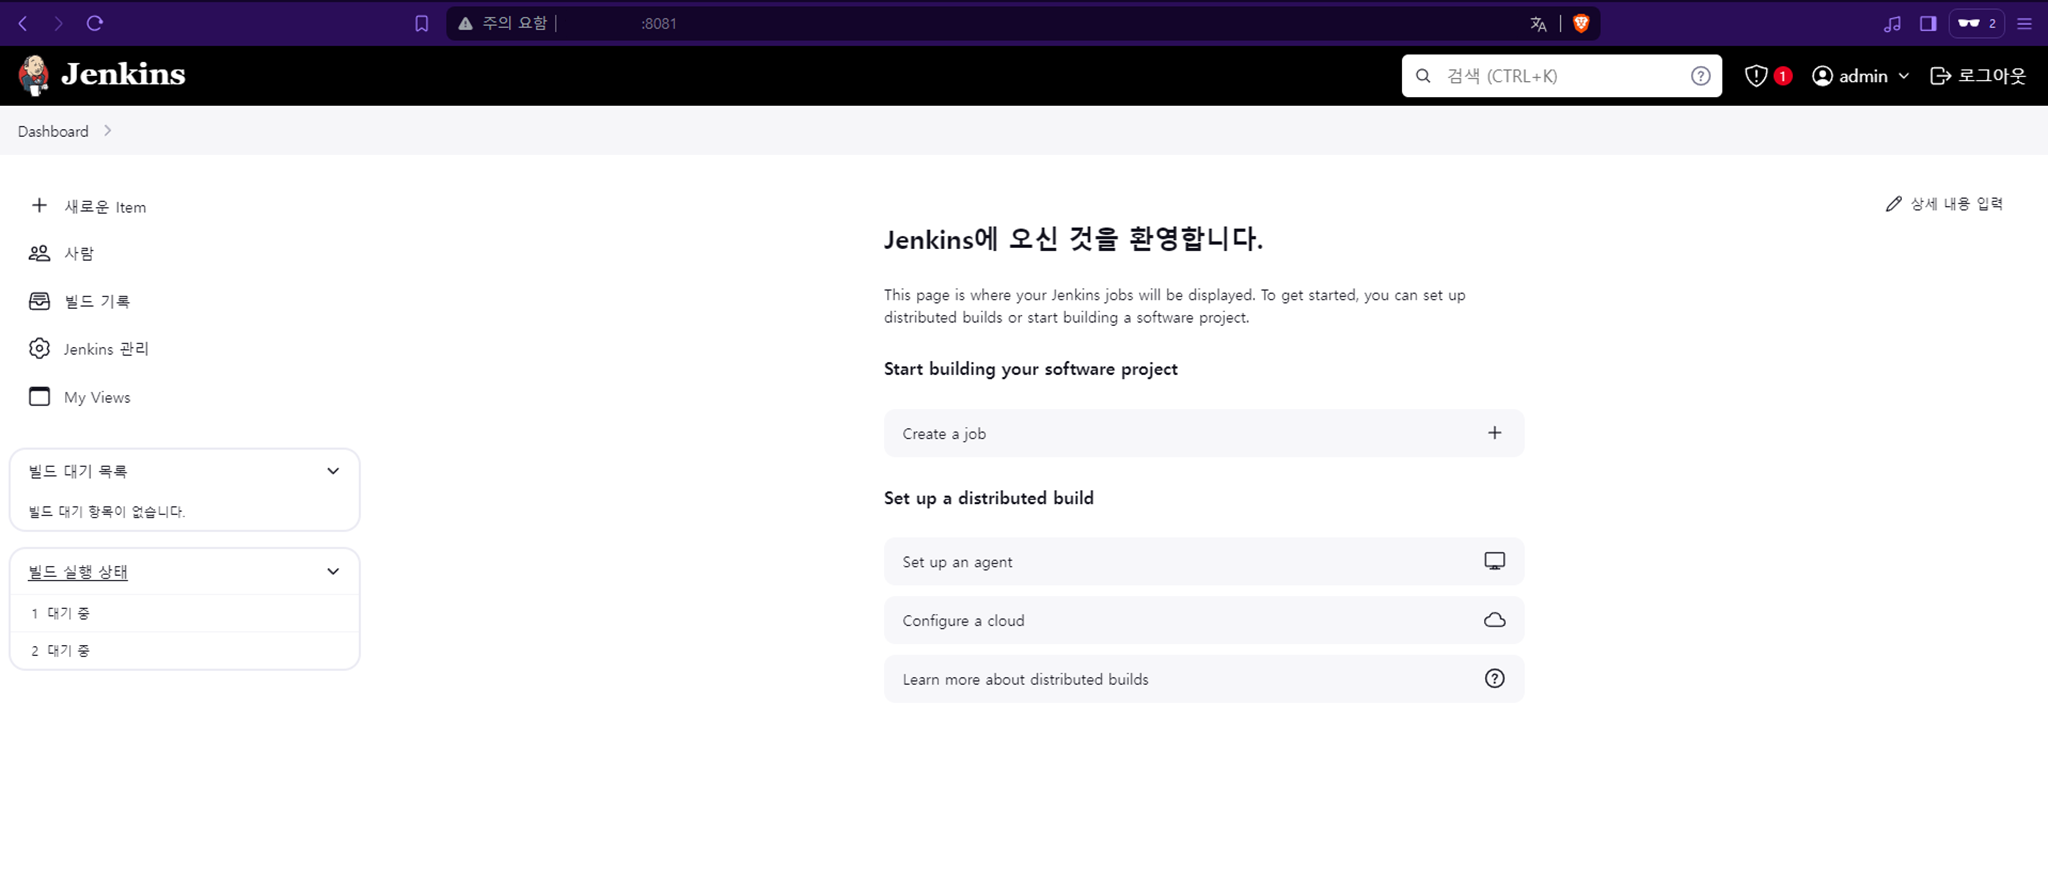
Task: Open search help question mark icon
Action: 1700,76
